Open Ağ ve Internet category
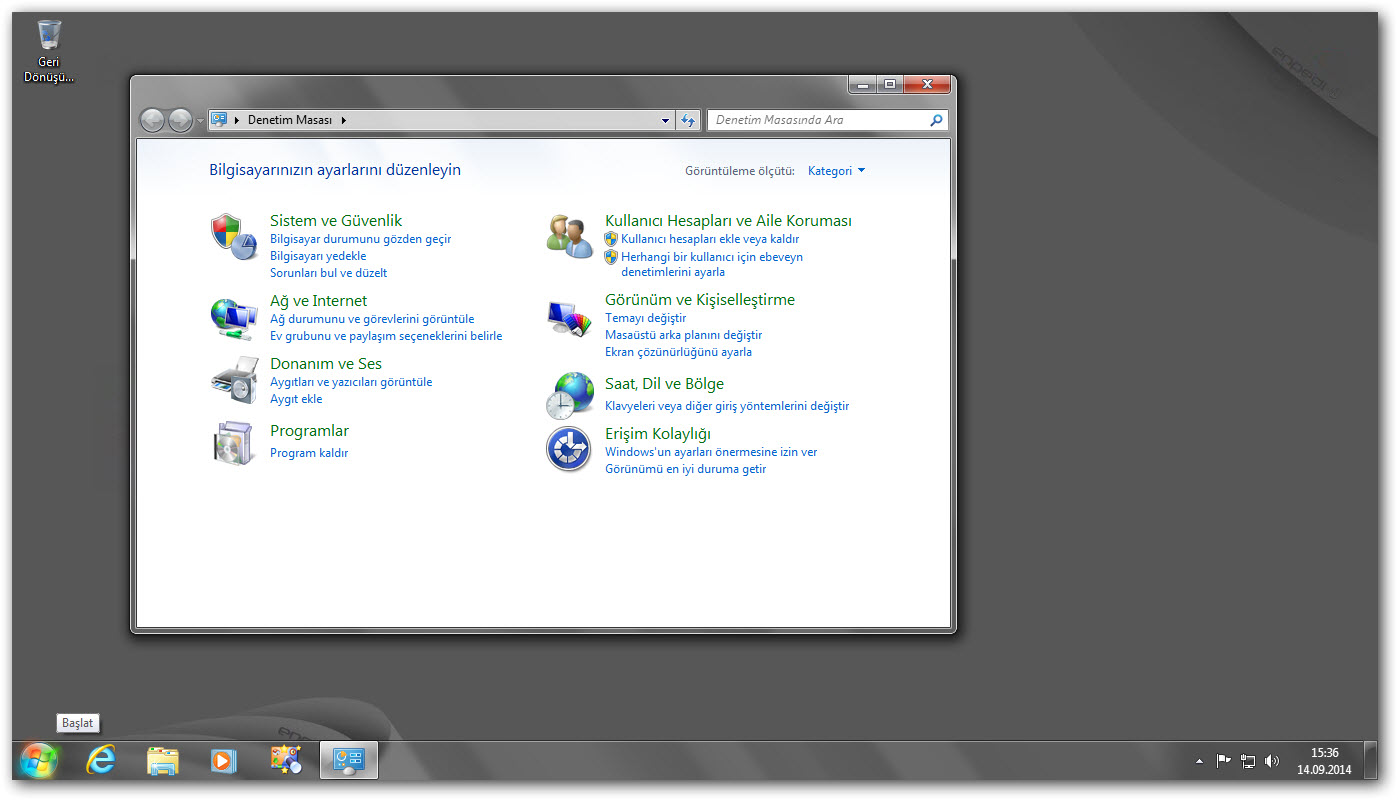This screenshot has width=1398, height=800. click(318, 301)
